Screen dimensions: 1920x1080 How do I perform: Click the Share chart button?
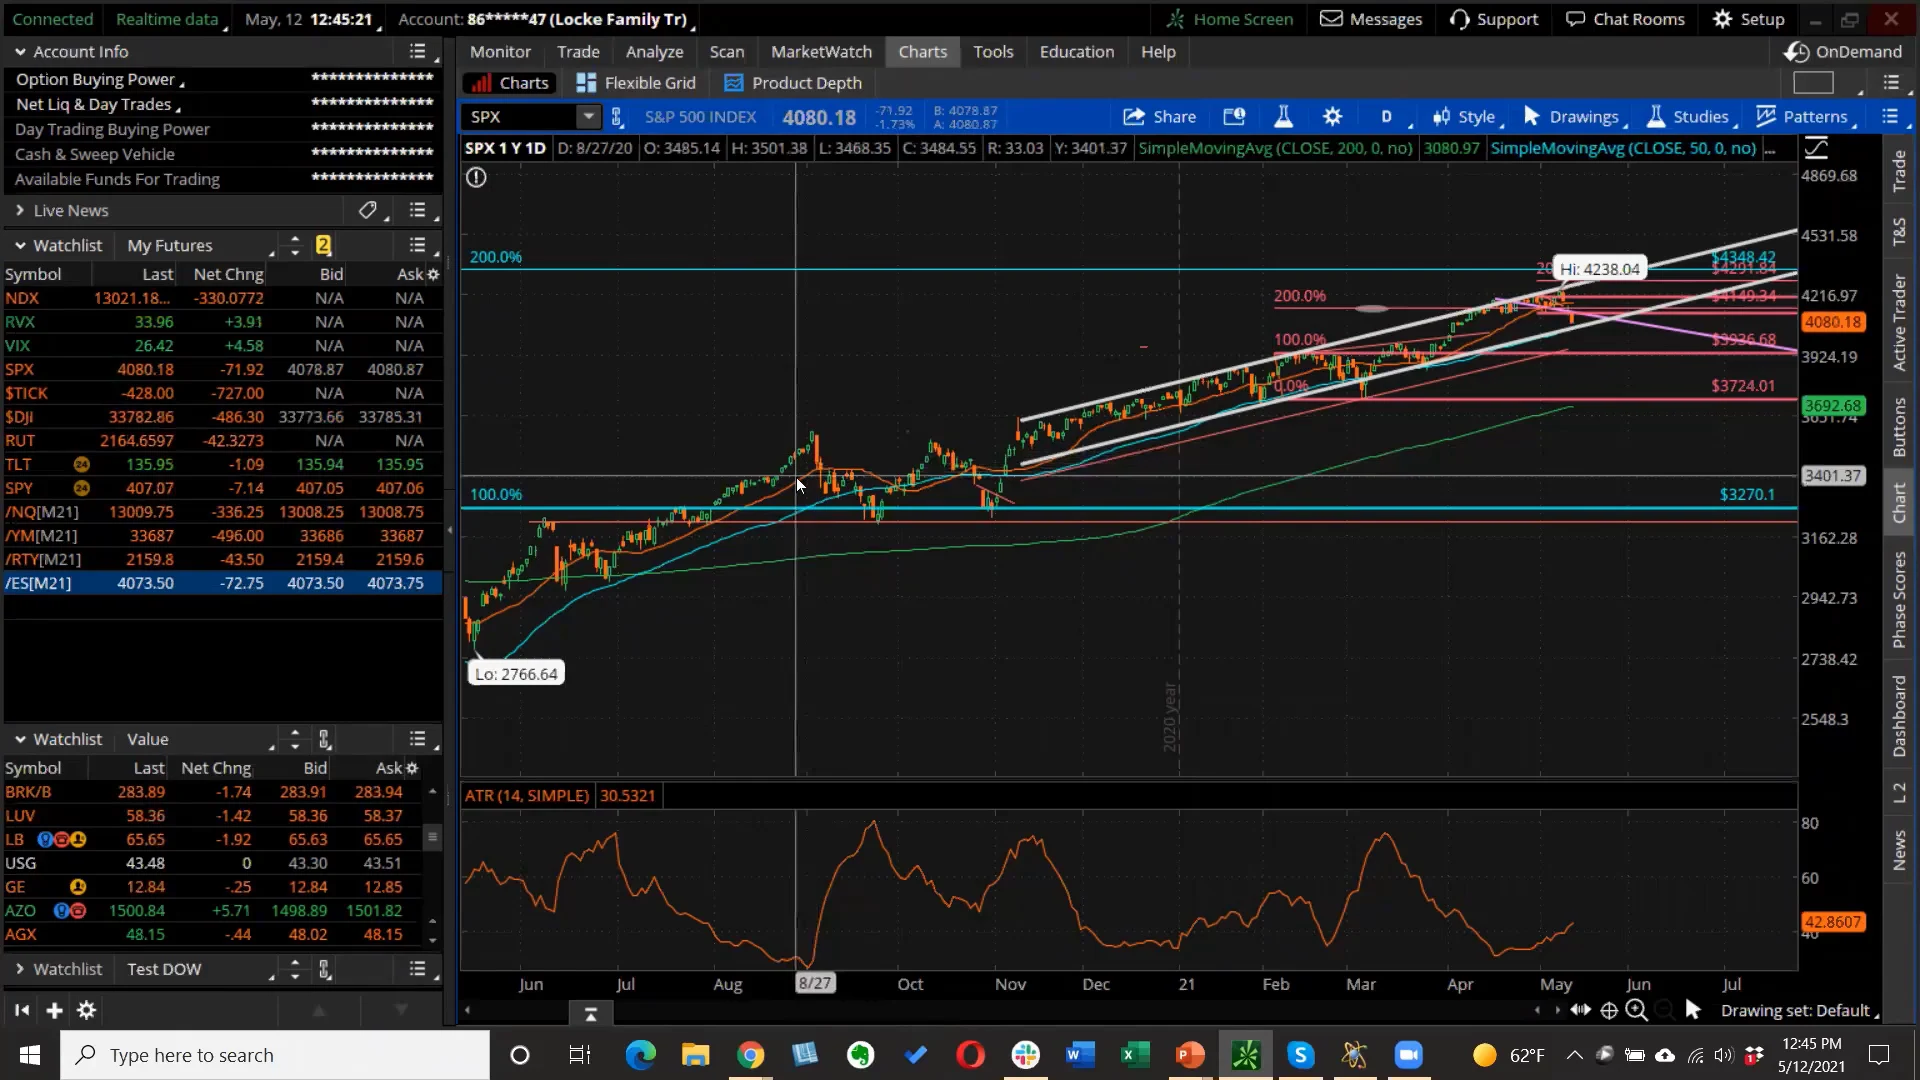point(1160,117)
